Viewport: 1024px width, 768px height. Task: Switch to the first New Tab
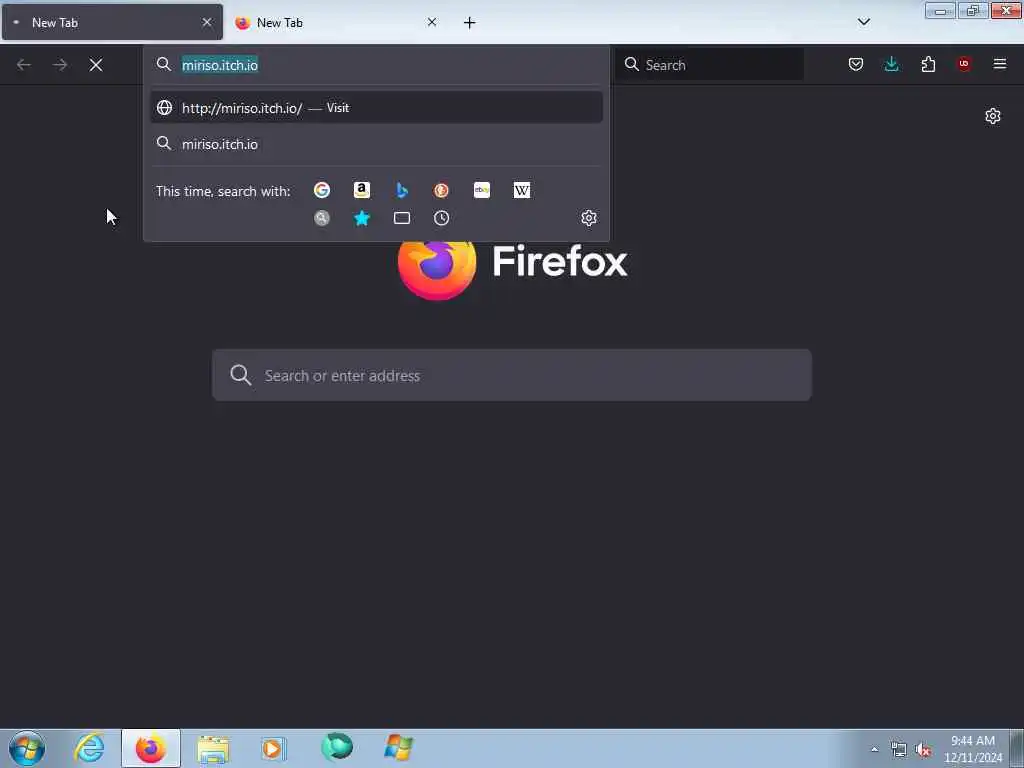click(x=112, y=22)
